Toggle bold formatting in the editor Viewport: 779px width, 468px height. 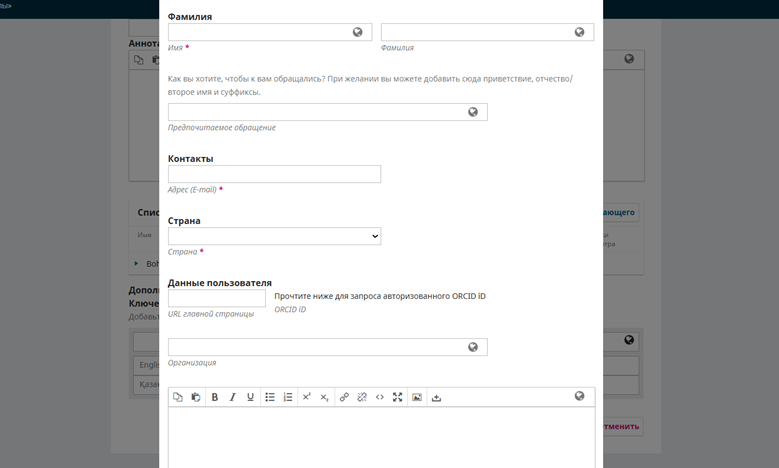215,397
